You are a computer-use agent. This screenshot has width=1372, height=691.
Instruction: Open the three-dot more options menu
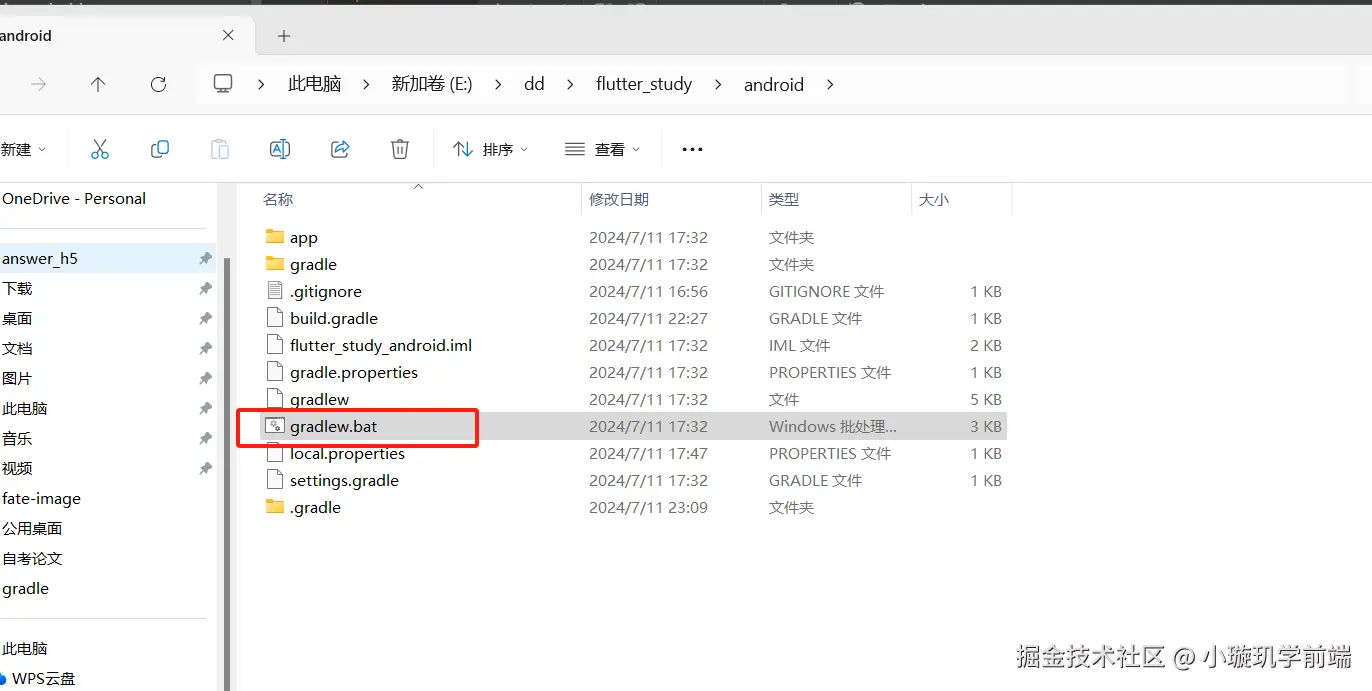[x=692, y=149]
